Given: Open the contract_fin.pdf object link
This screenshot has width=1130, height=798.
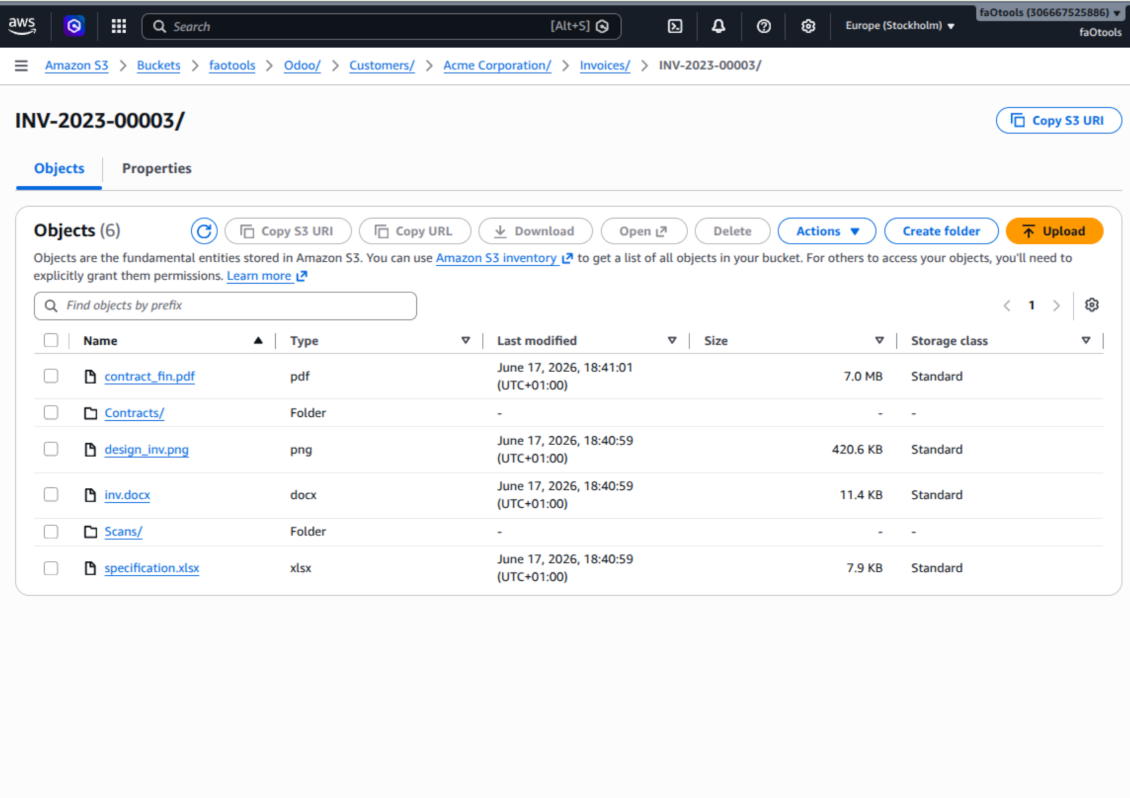Looking at the screenshot, I should click(x=149, y=376).
